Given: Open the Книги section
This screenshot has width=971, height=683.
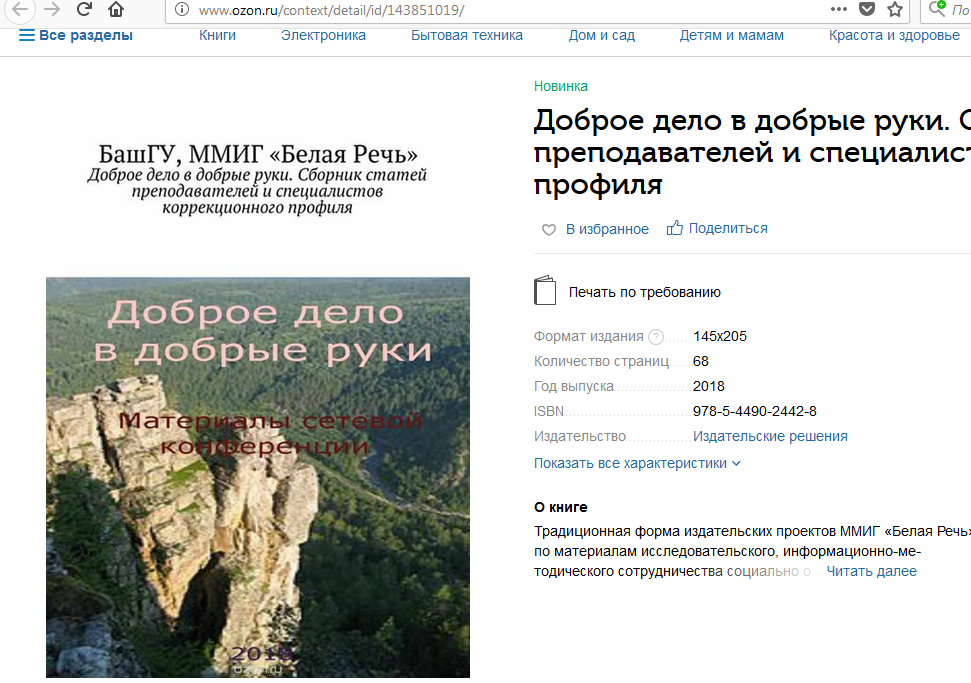Looking at the screenshot, I should coord(217,36).
